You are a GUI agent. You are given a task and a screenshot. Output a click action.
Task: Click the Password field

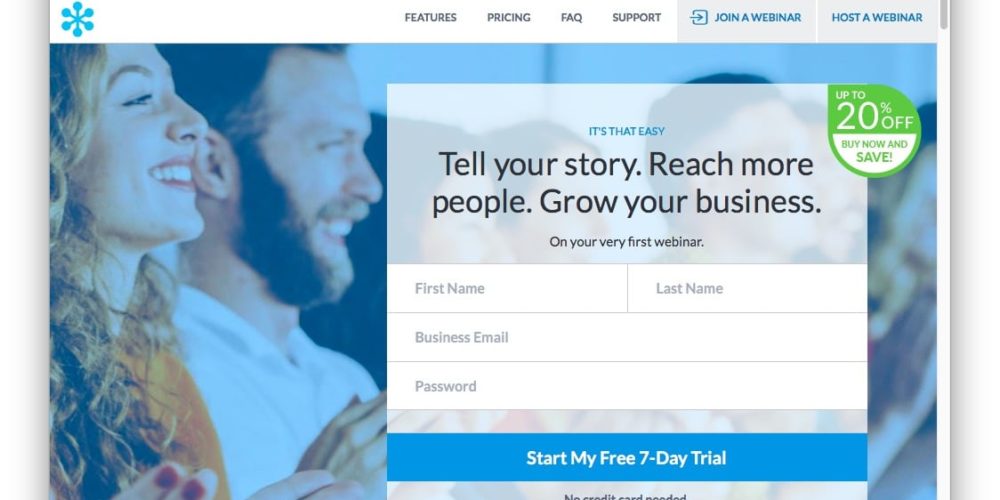[627, 386]
